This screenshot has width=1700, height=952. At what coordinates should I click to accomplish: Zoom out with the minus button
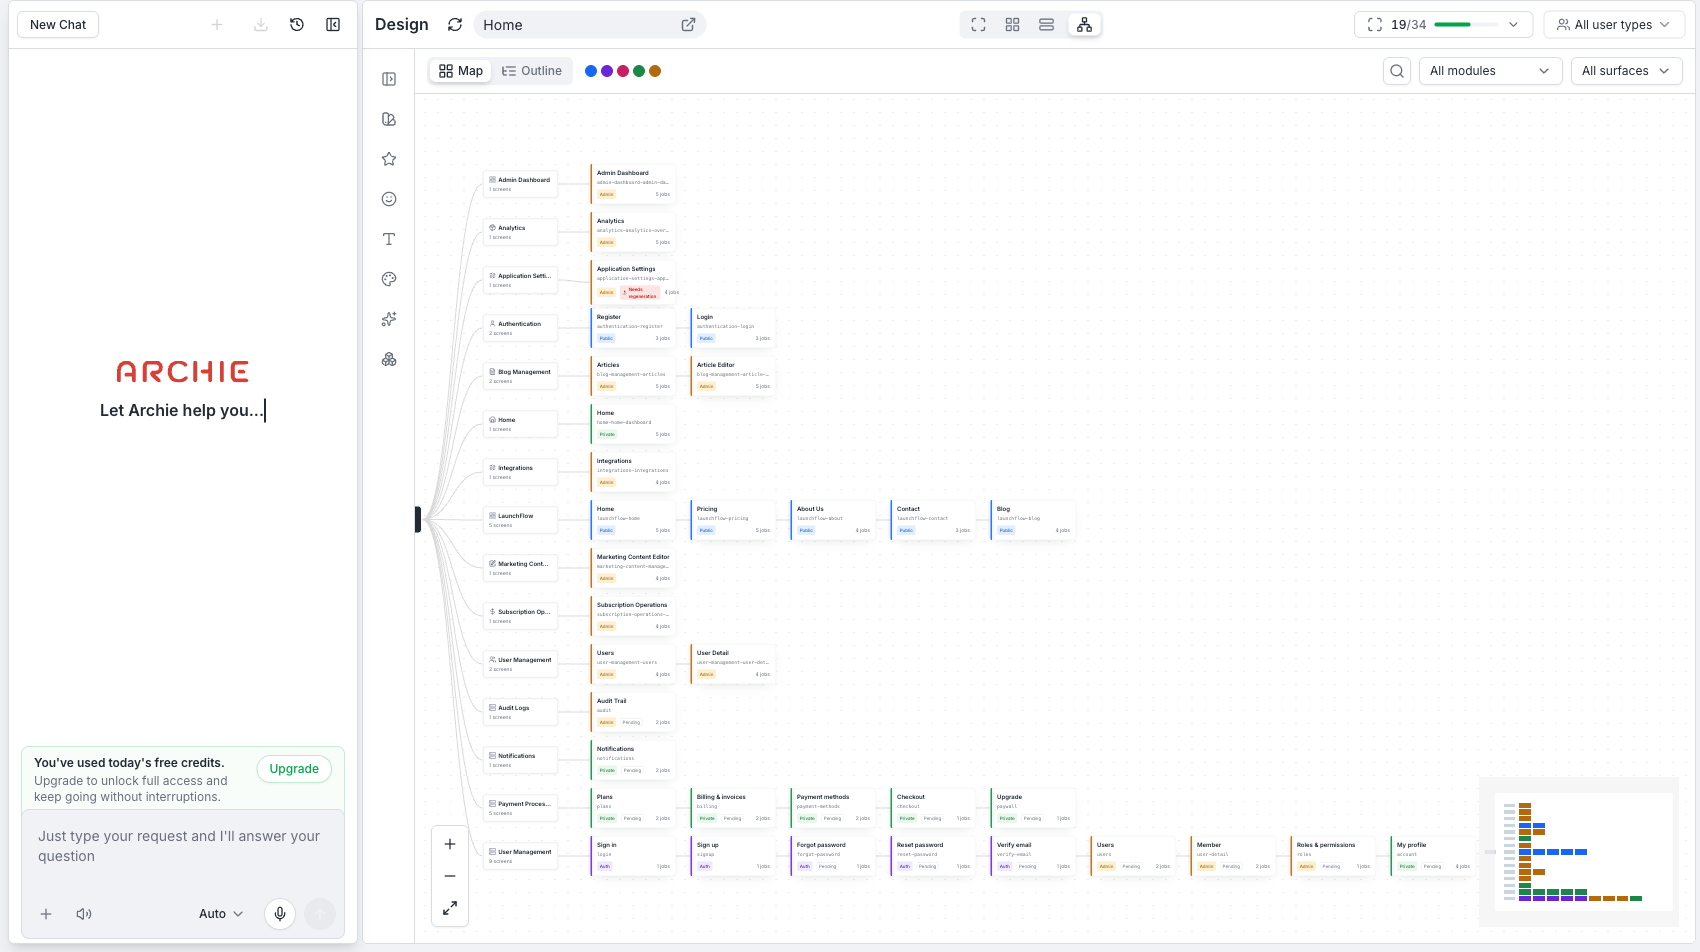(x=450, y=876)
